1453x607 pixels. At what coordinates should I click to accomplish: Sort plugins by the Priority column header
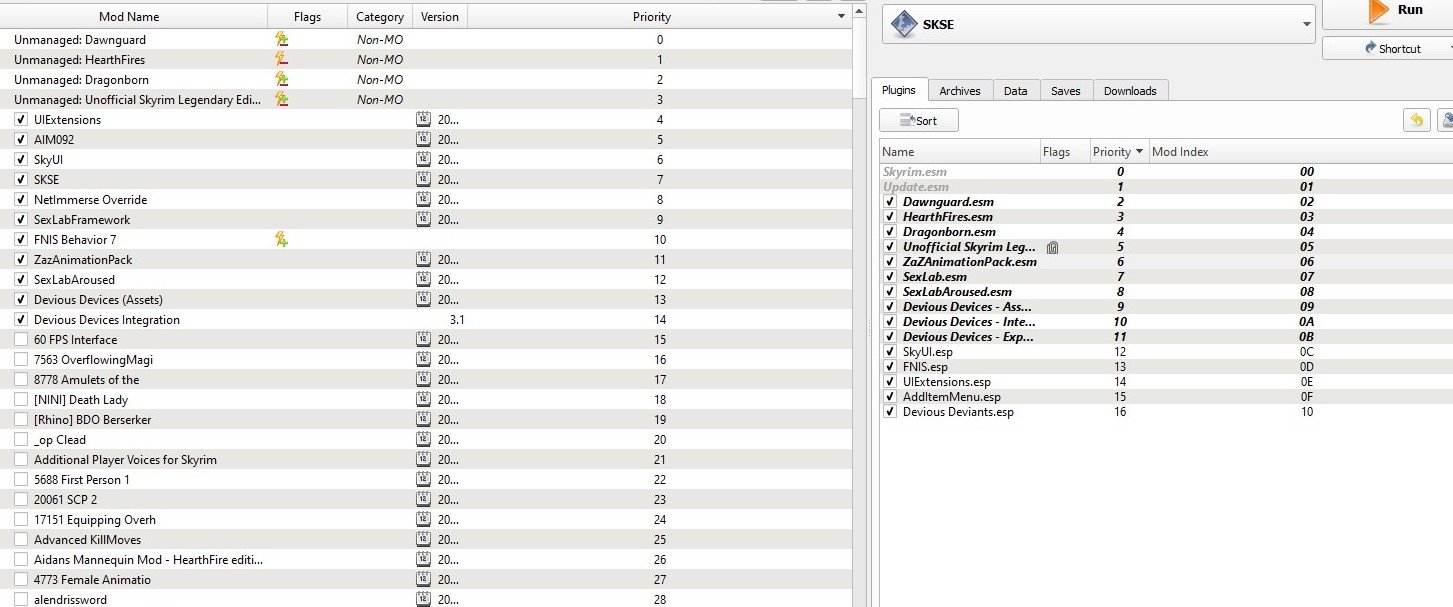click(x=1117, y=152)
